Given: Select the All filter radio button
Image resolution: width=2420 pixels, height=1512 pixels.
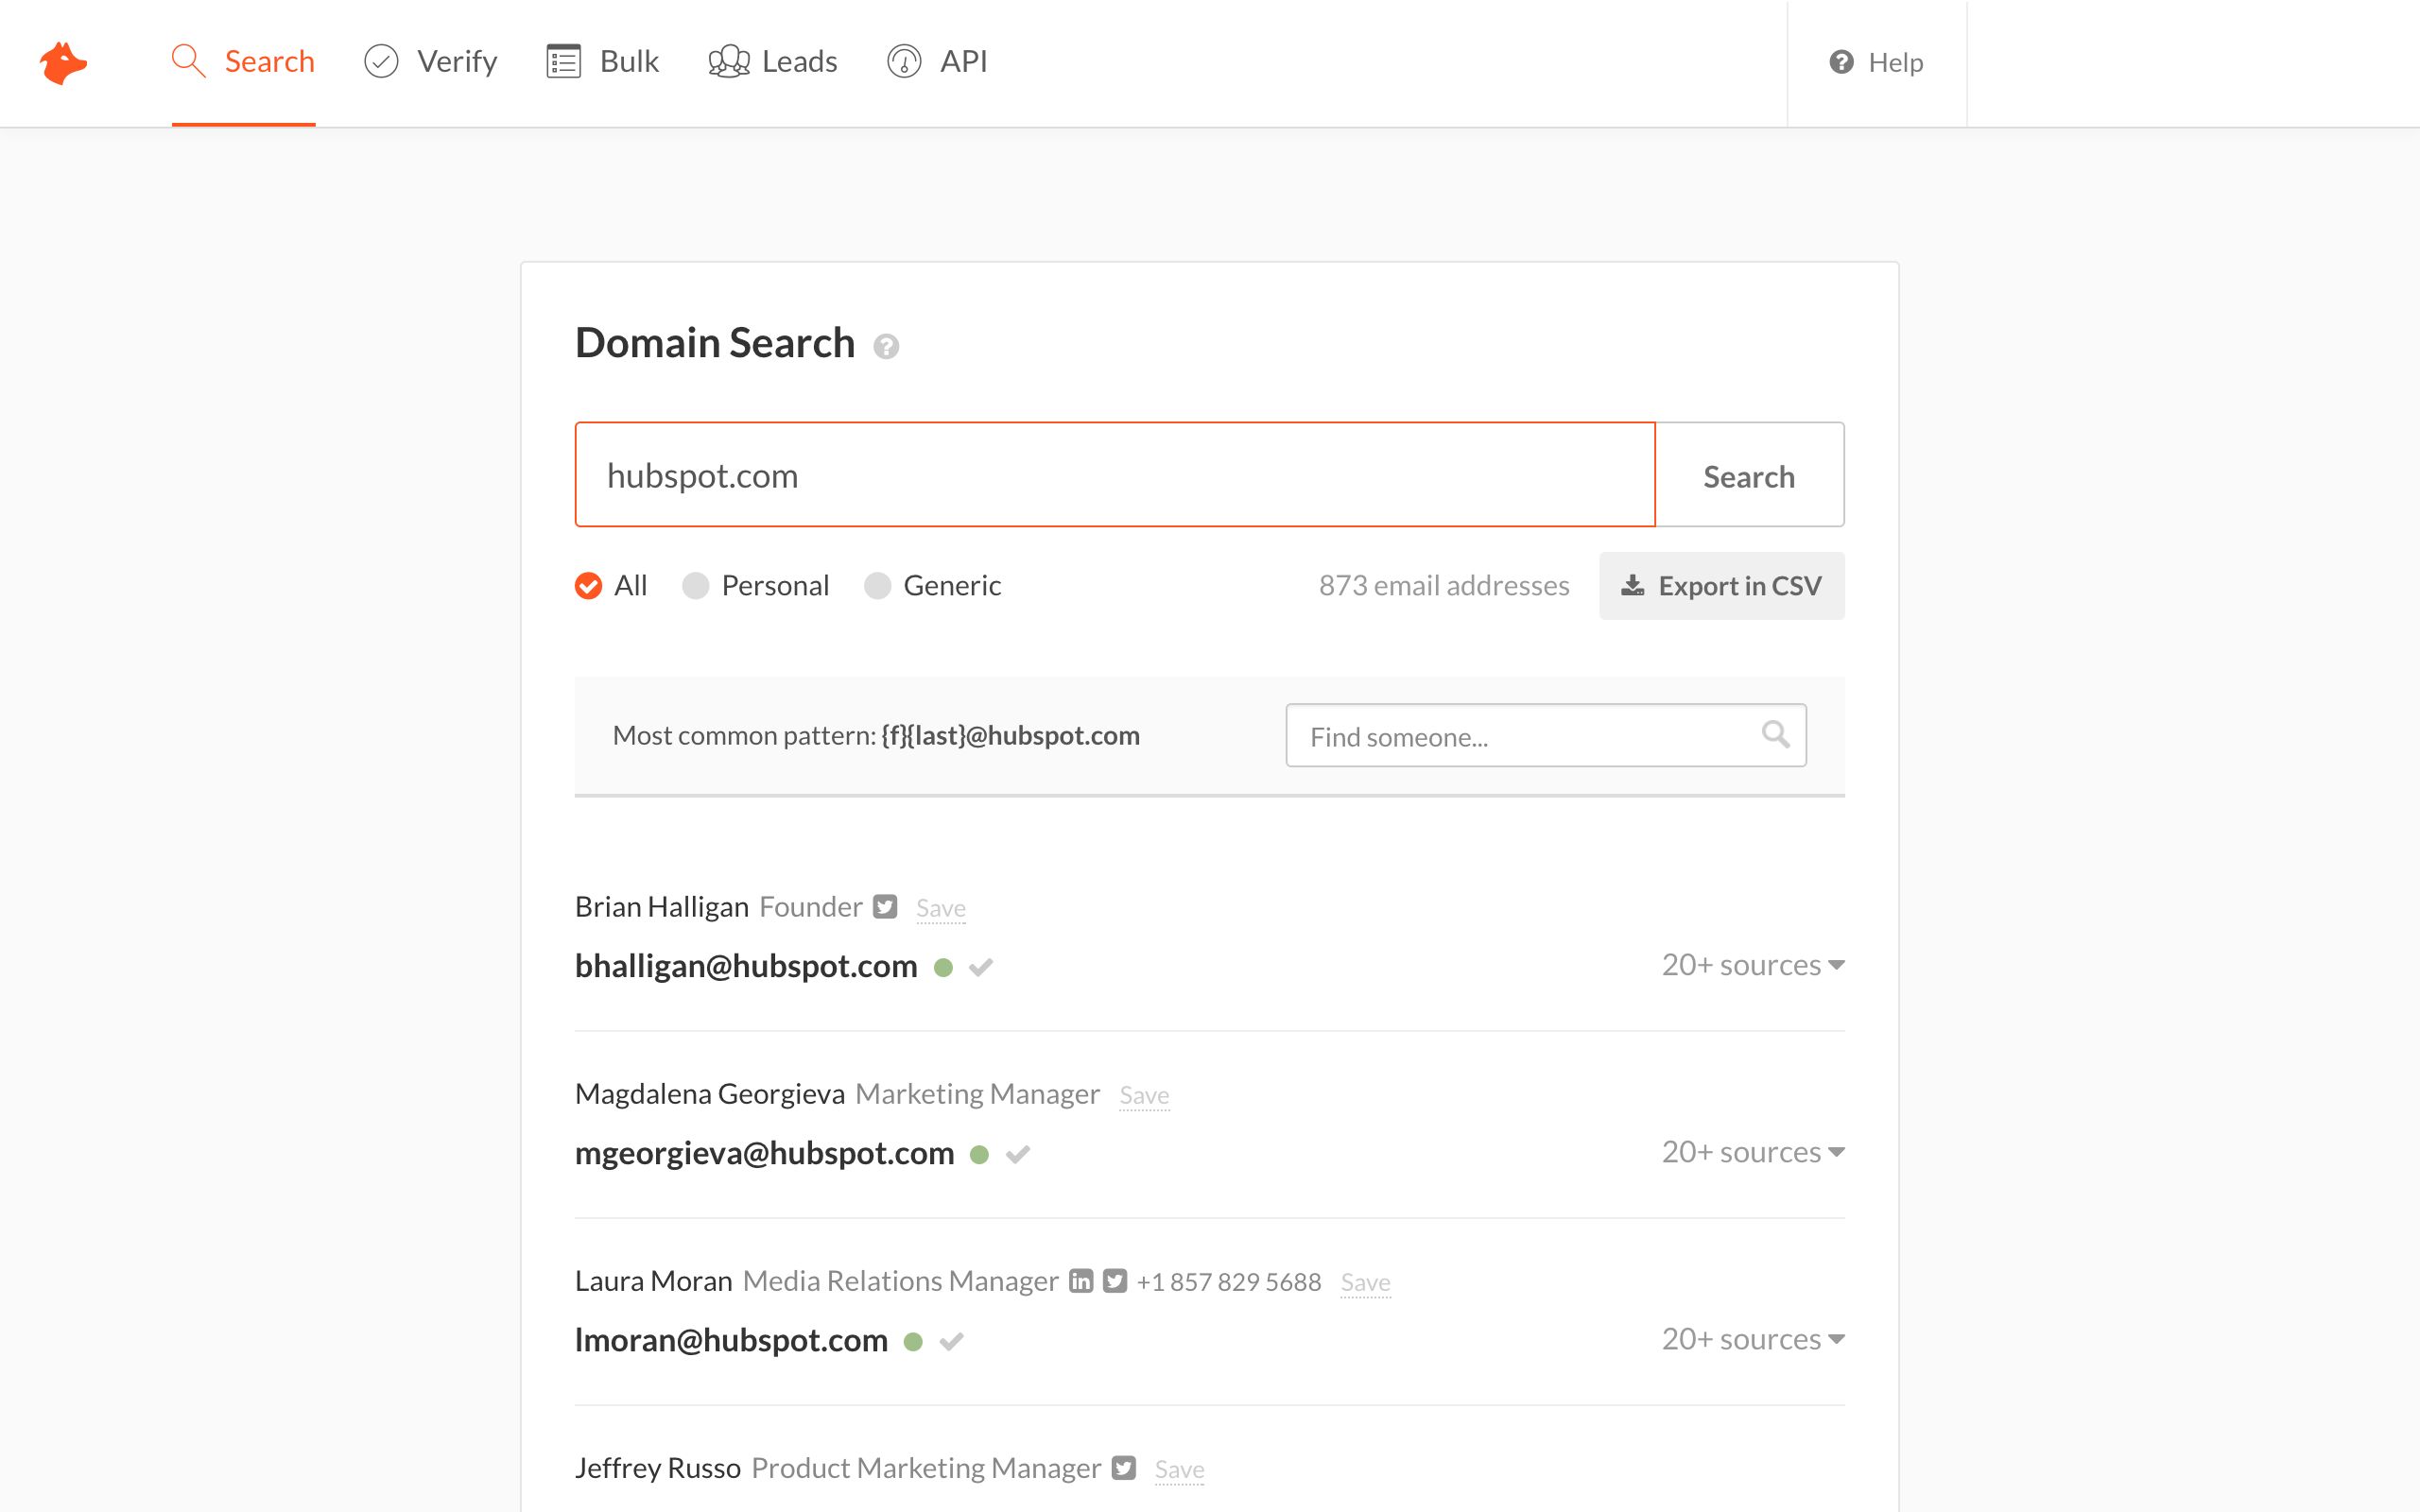Looking at the screenshot, I should coord(589,585).
